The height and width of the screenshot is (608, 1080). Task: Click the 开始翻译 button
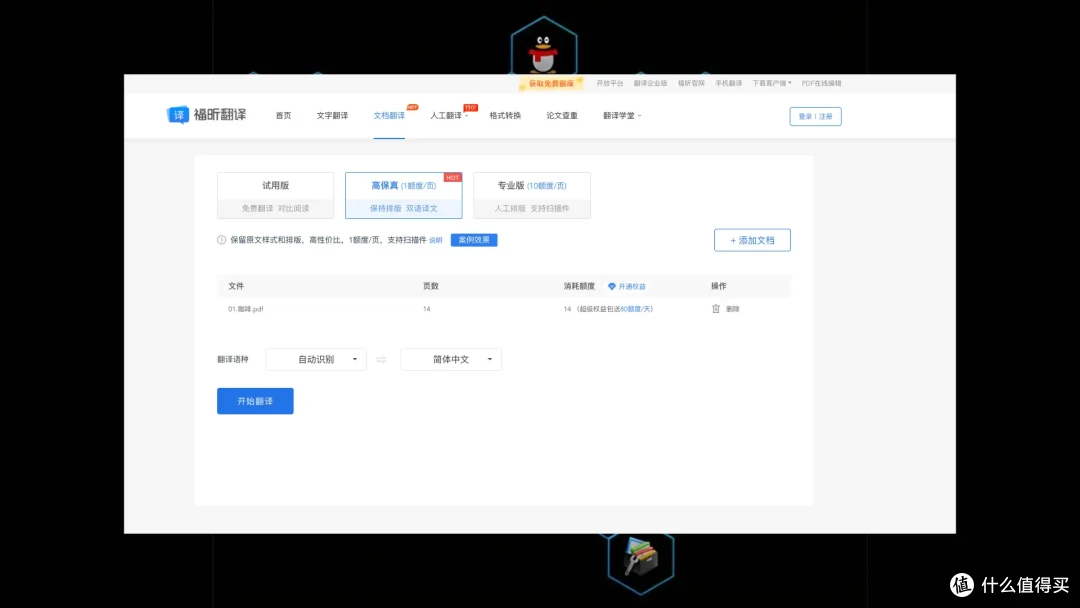pyautogui.click(x=255, y=401)
